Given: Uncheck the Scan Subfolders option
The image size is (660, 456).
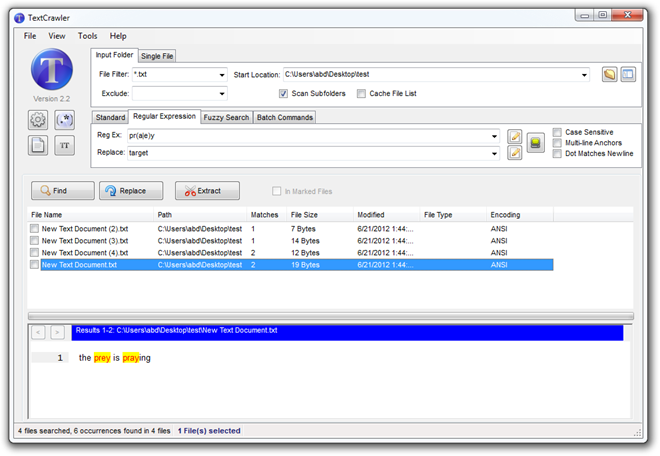Looking at the screenshot, I should pos(284,93).
